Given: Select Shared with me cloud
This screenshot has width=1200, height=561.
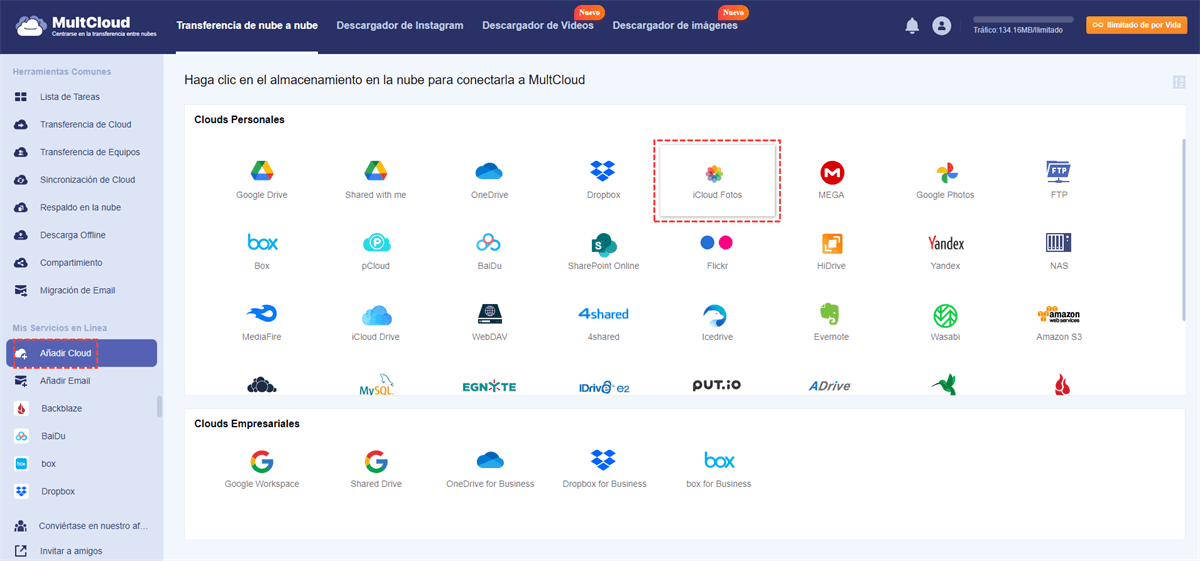Looking at the screenshot, I should pyautogui.click(x=375, y=180).
